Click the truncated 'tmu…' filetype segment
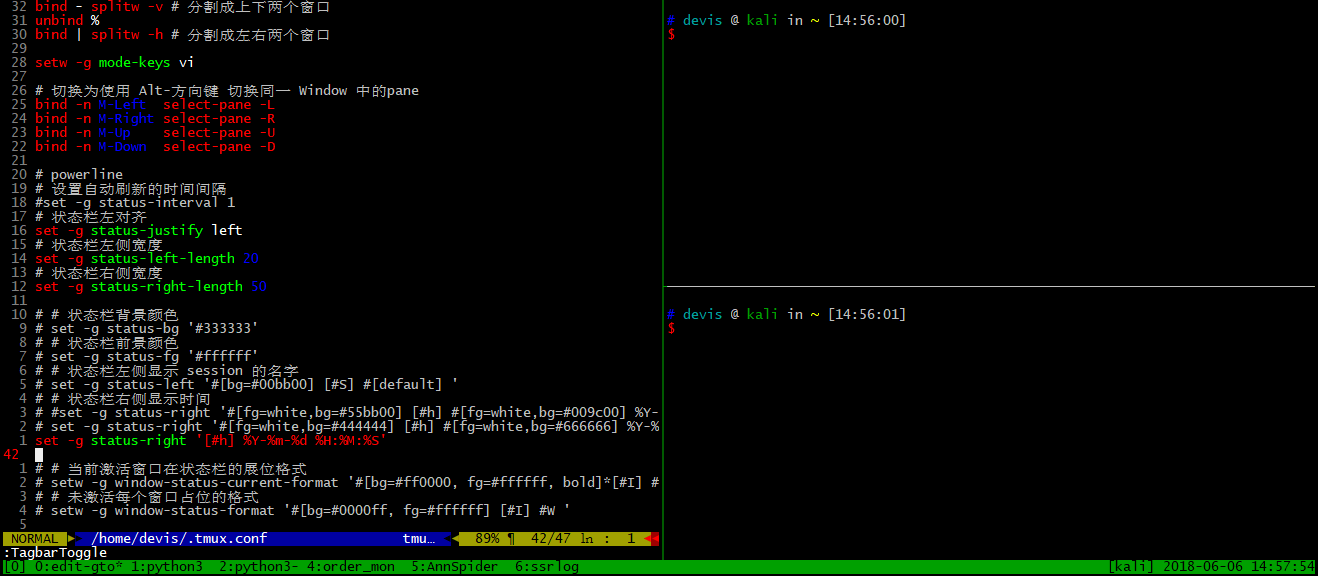 pos(418,538)
